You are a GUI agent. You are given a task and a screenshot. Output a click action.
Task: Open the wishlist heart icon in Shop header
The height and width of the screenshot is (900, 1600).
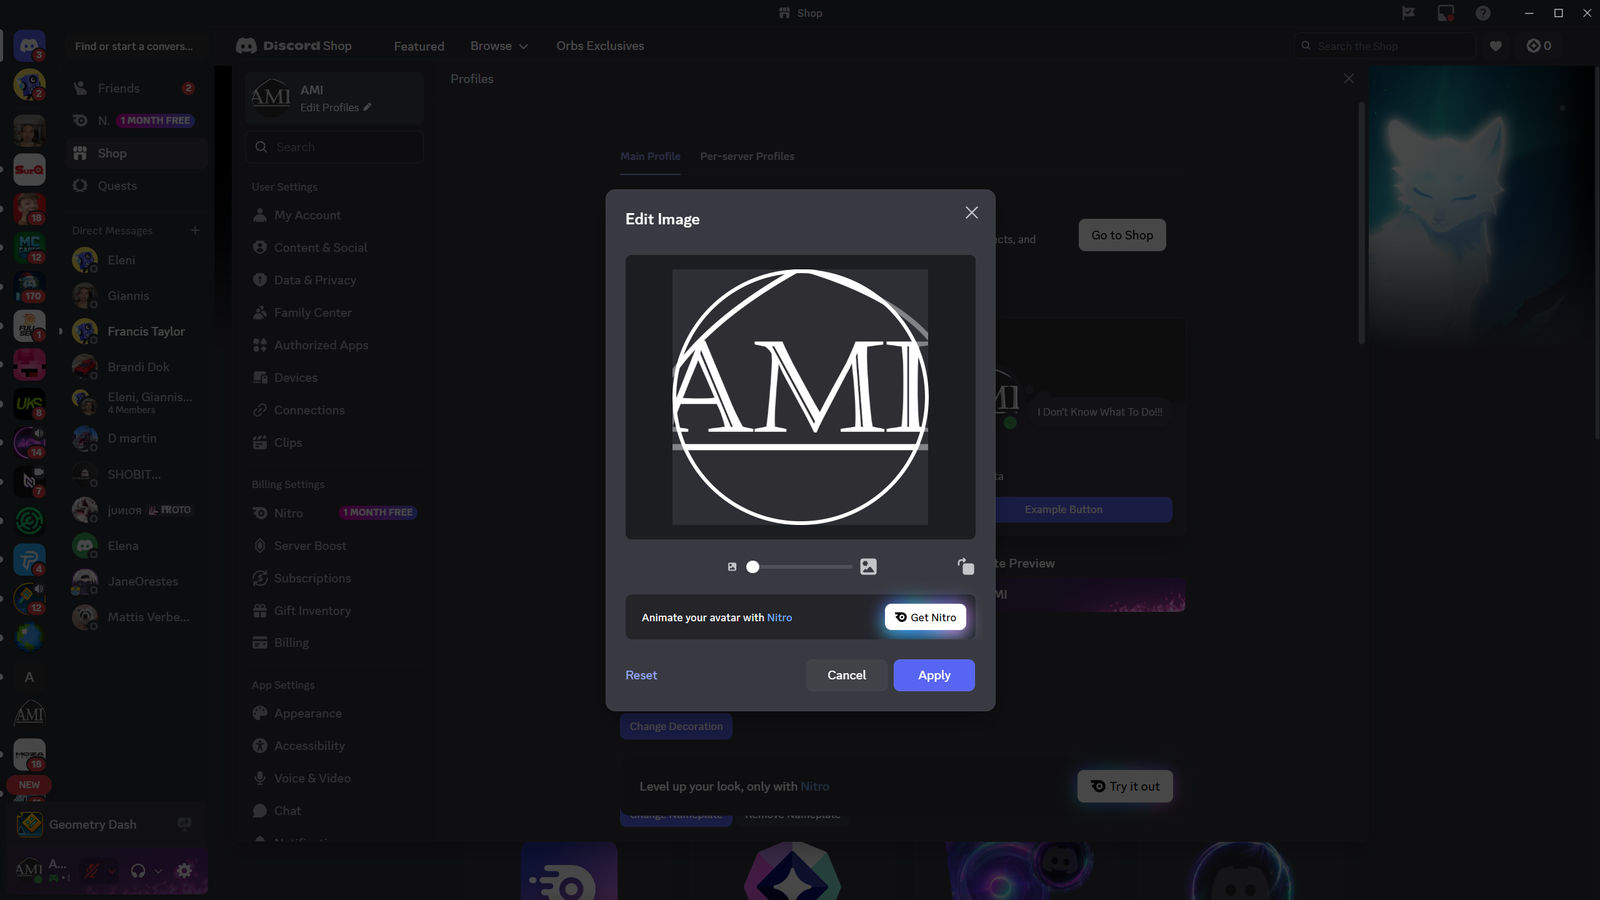click(1495, 45)
